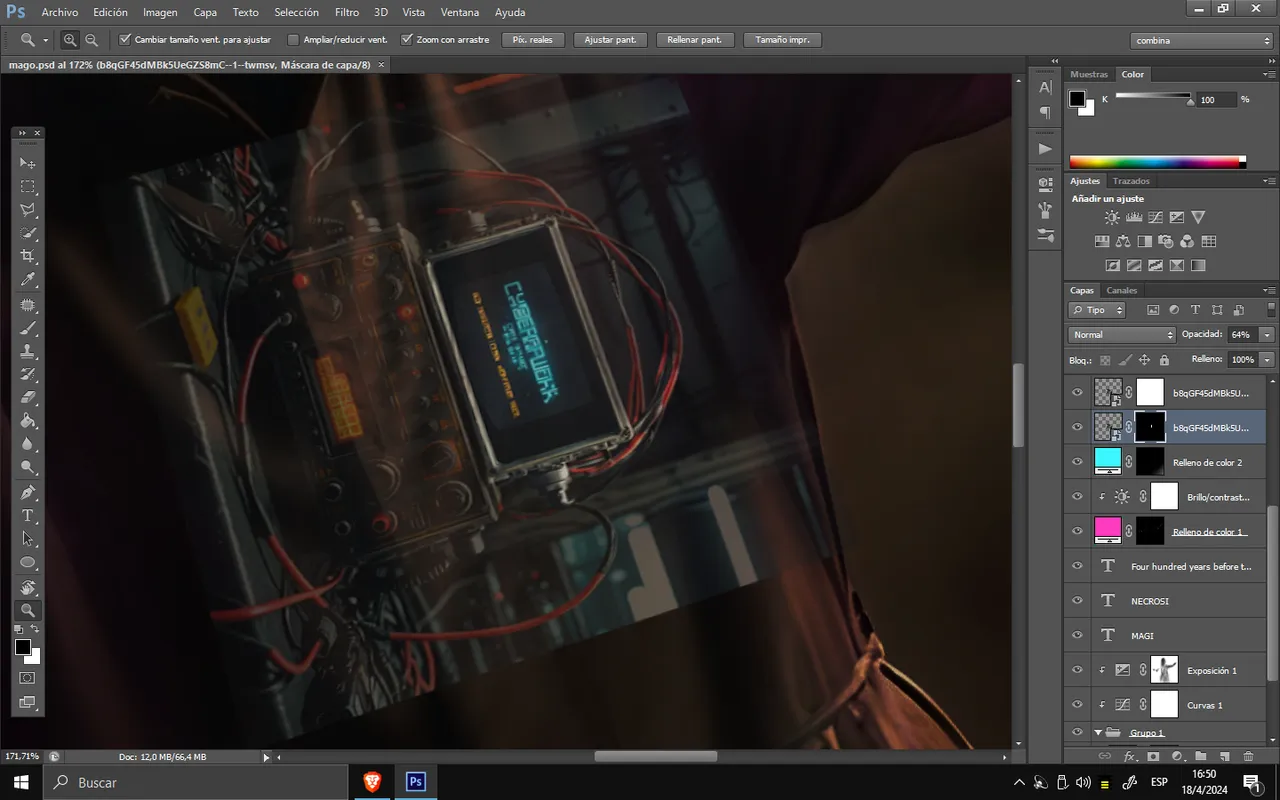Click the Zoom In magnifier in options bar
1280x800 pixels.
coord(70,40)
